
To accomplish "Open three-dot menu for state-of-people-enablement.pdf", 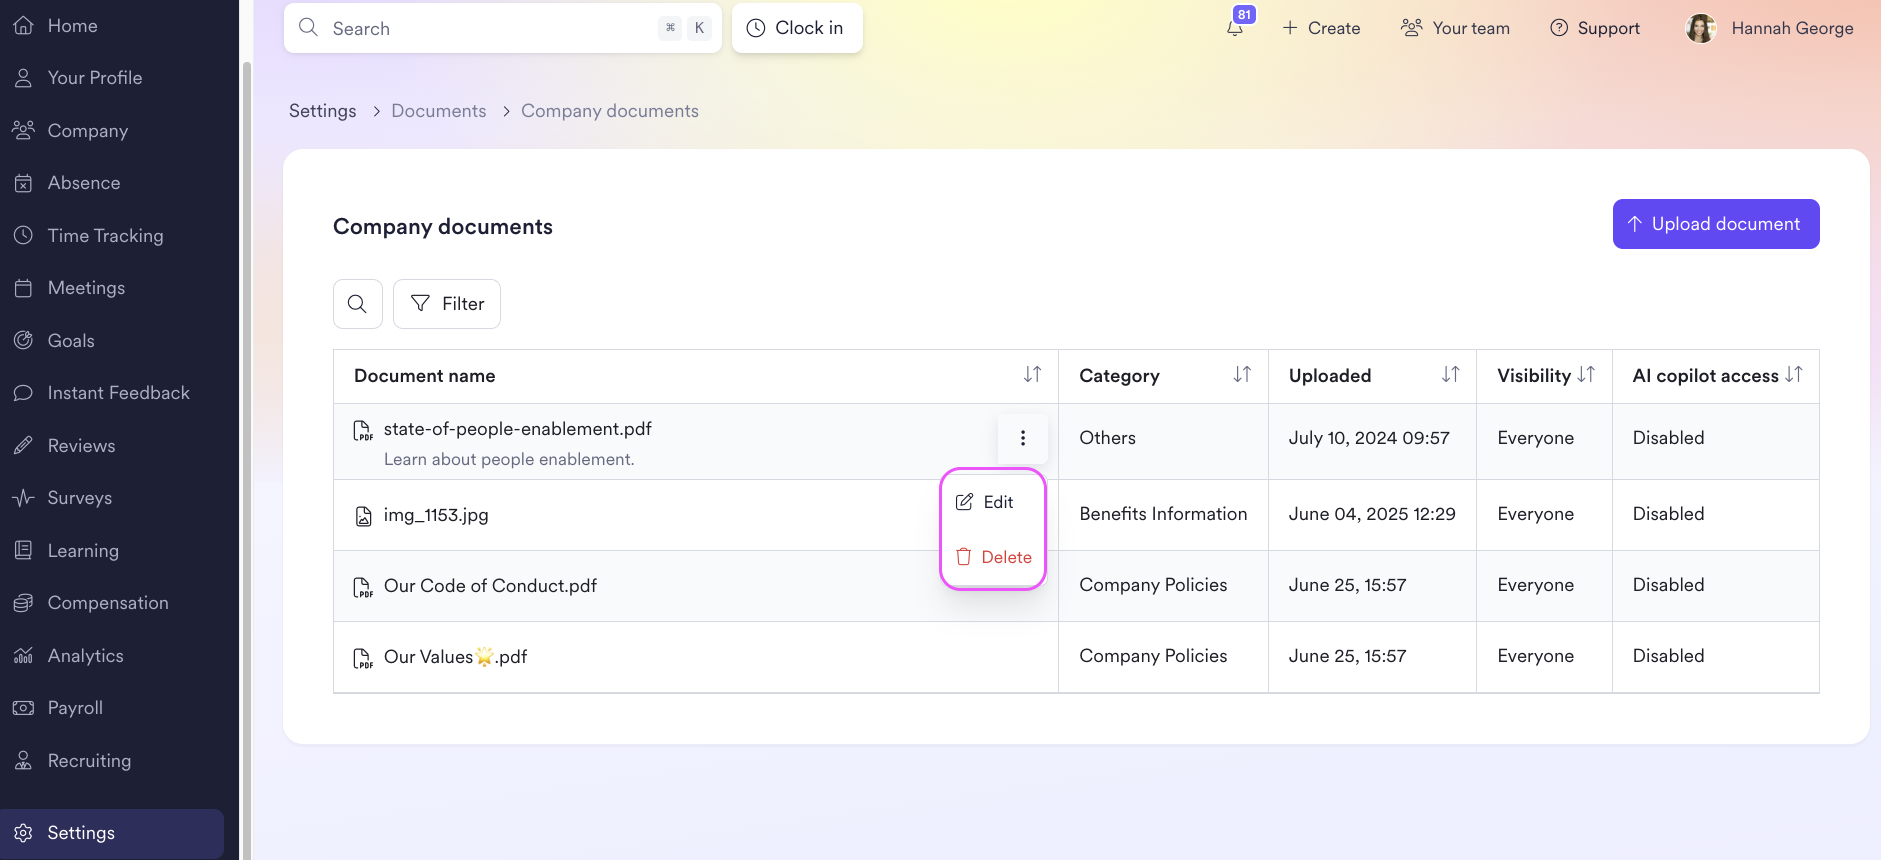I will click(x=1022, y=438).
